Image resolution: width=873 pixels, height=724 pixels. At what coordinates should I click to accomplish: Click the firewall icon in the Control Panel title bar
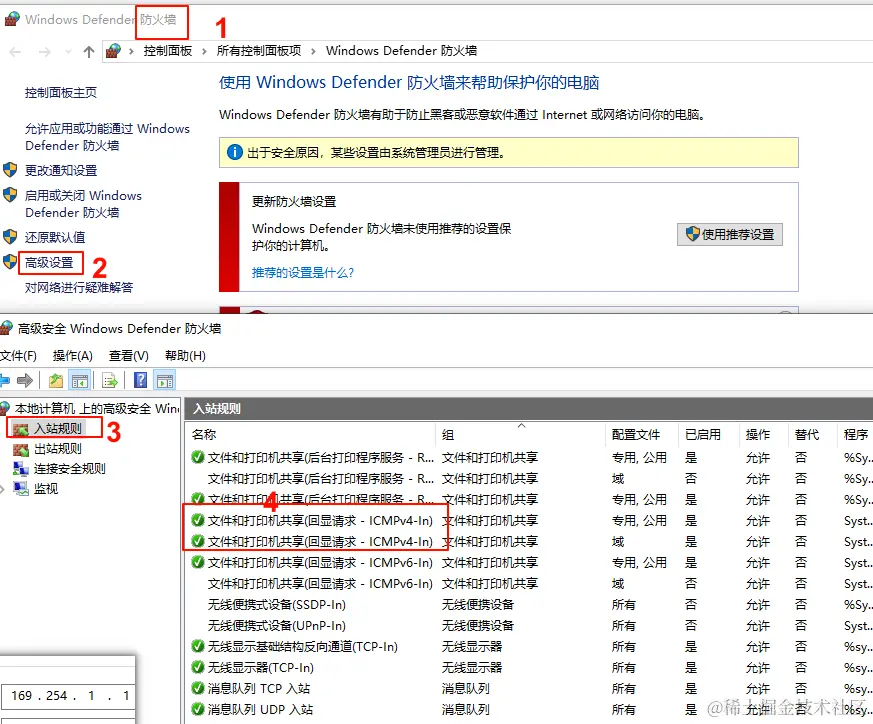pyautogui.click(x=12, y=19)
